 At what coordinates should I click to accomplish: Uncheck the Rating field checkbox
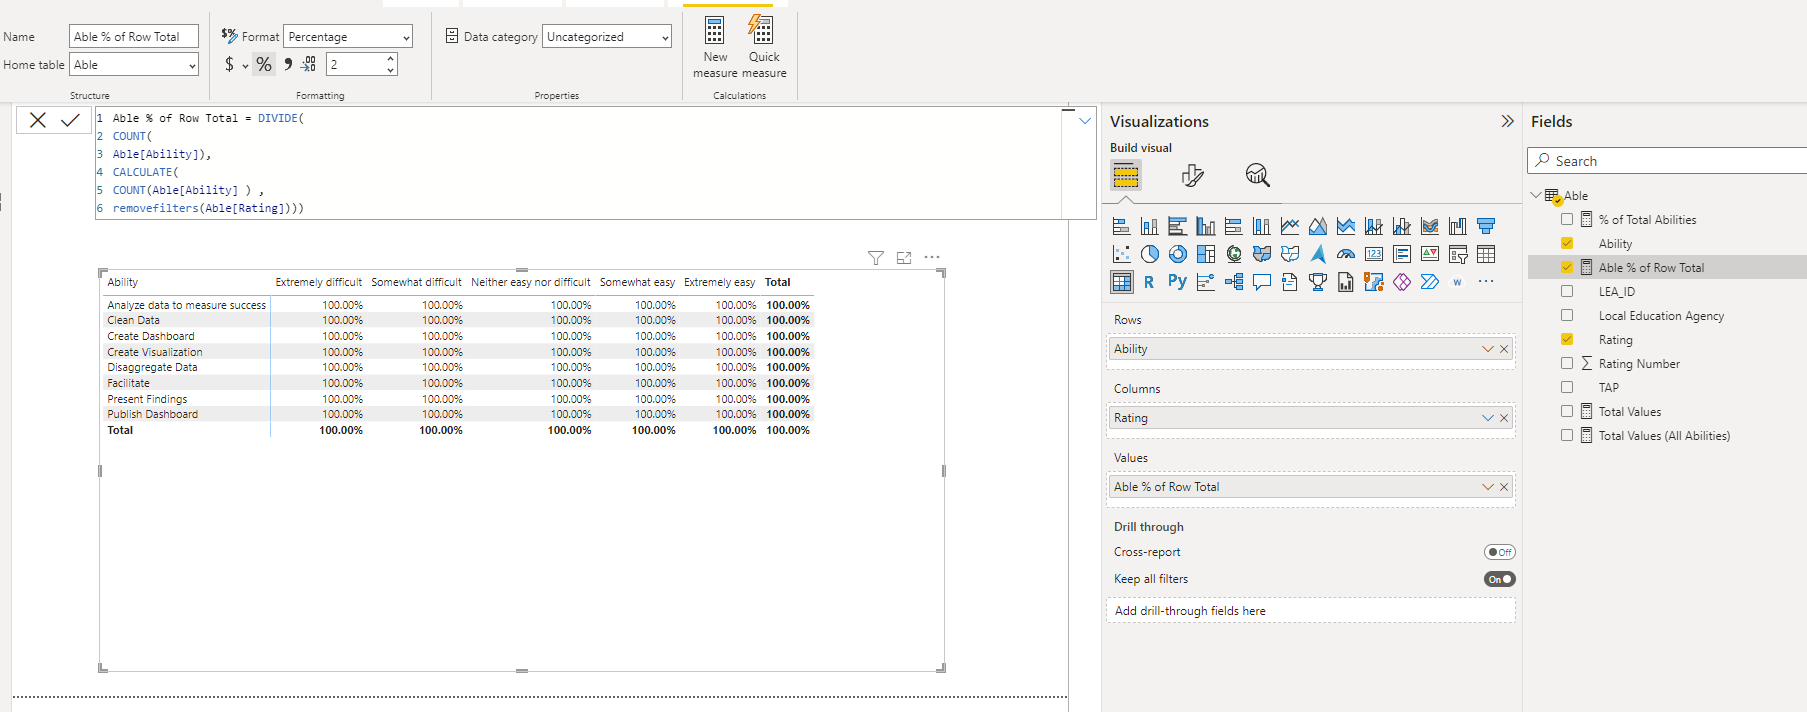coord(1567,339)
